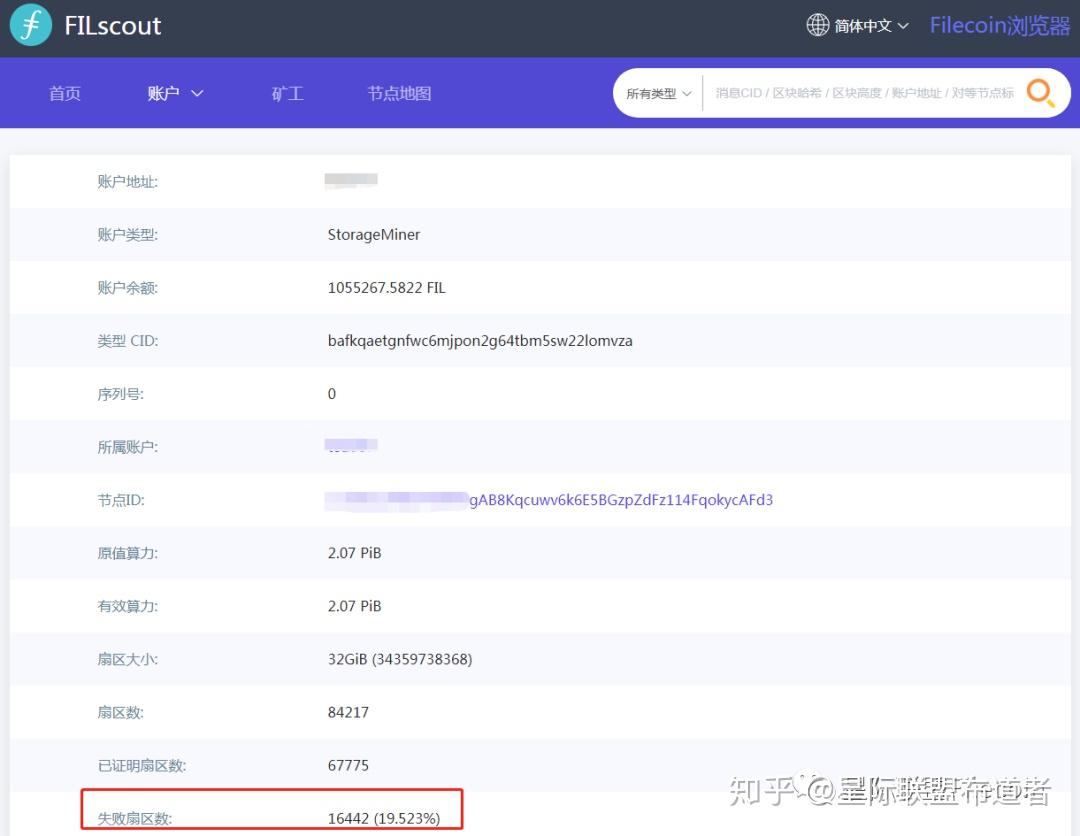
Task: Select the StorageMiner account type value
Action: (x=374, y=235)
